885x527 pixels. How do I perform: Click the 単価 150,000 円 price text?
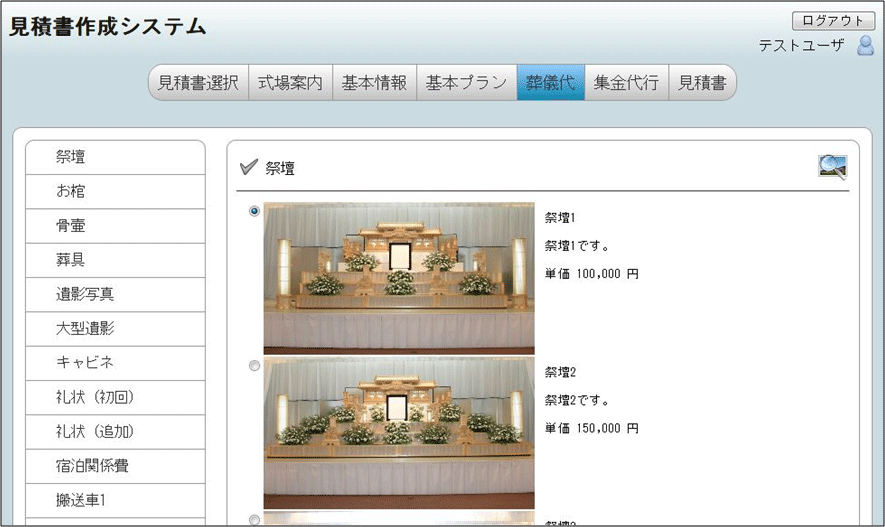[592, 429]
